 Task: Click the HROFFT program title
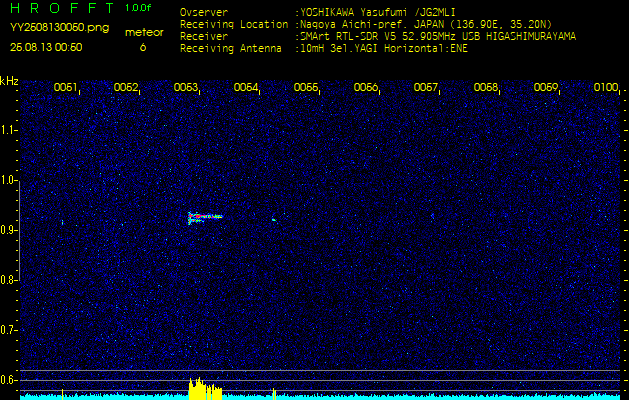(62, 8)
